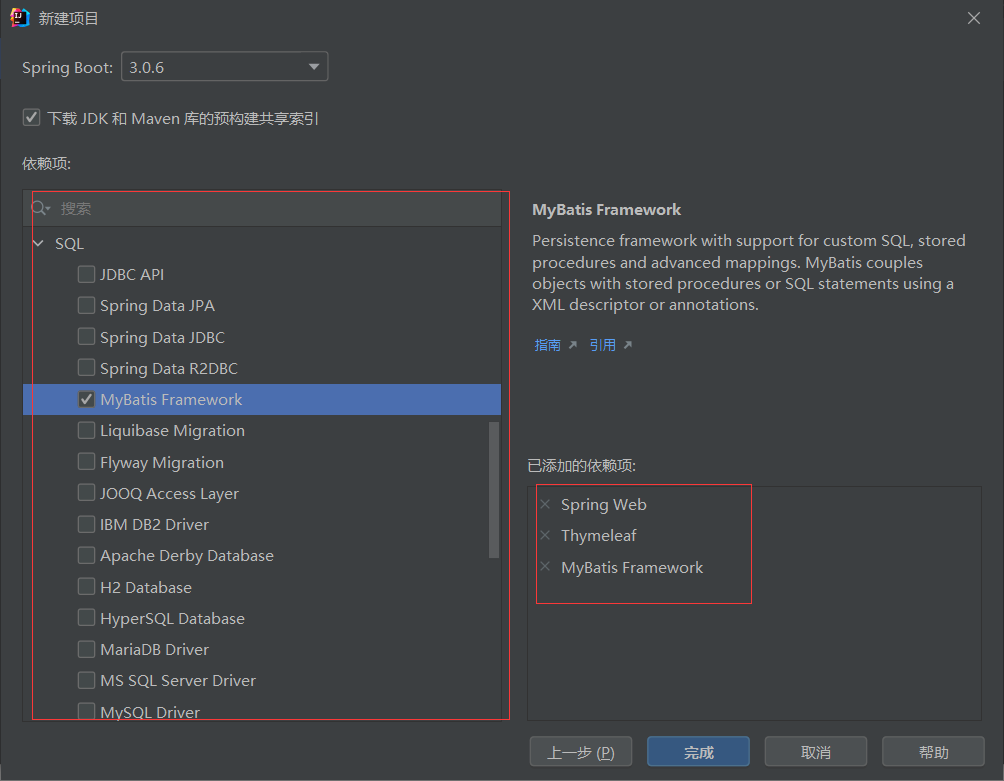Click the Previous step button
Viewport: 1004px width, 781px height.
pos(581,752)
